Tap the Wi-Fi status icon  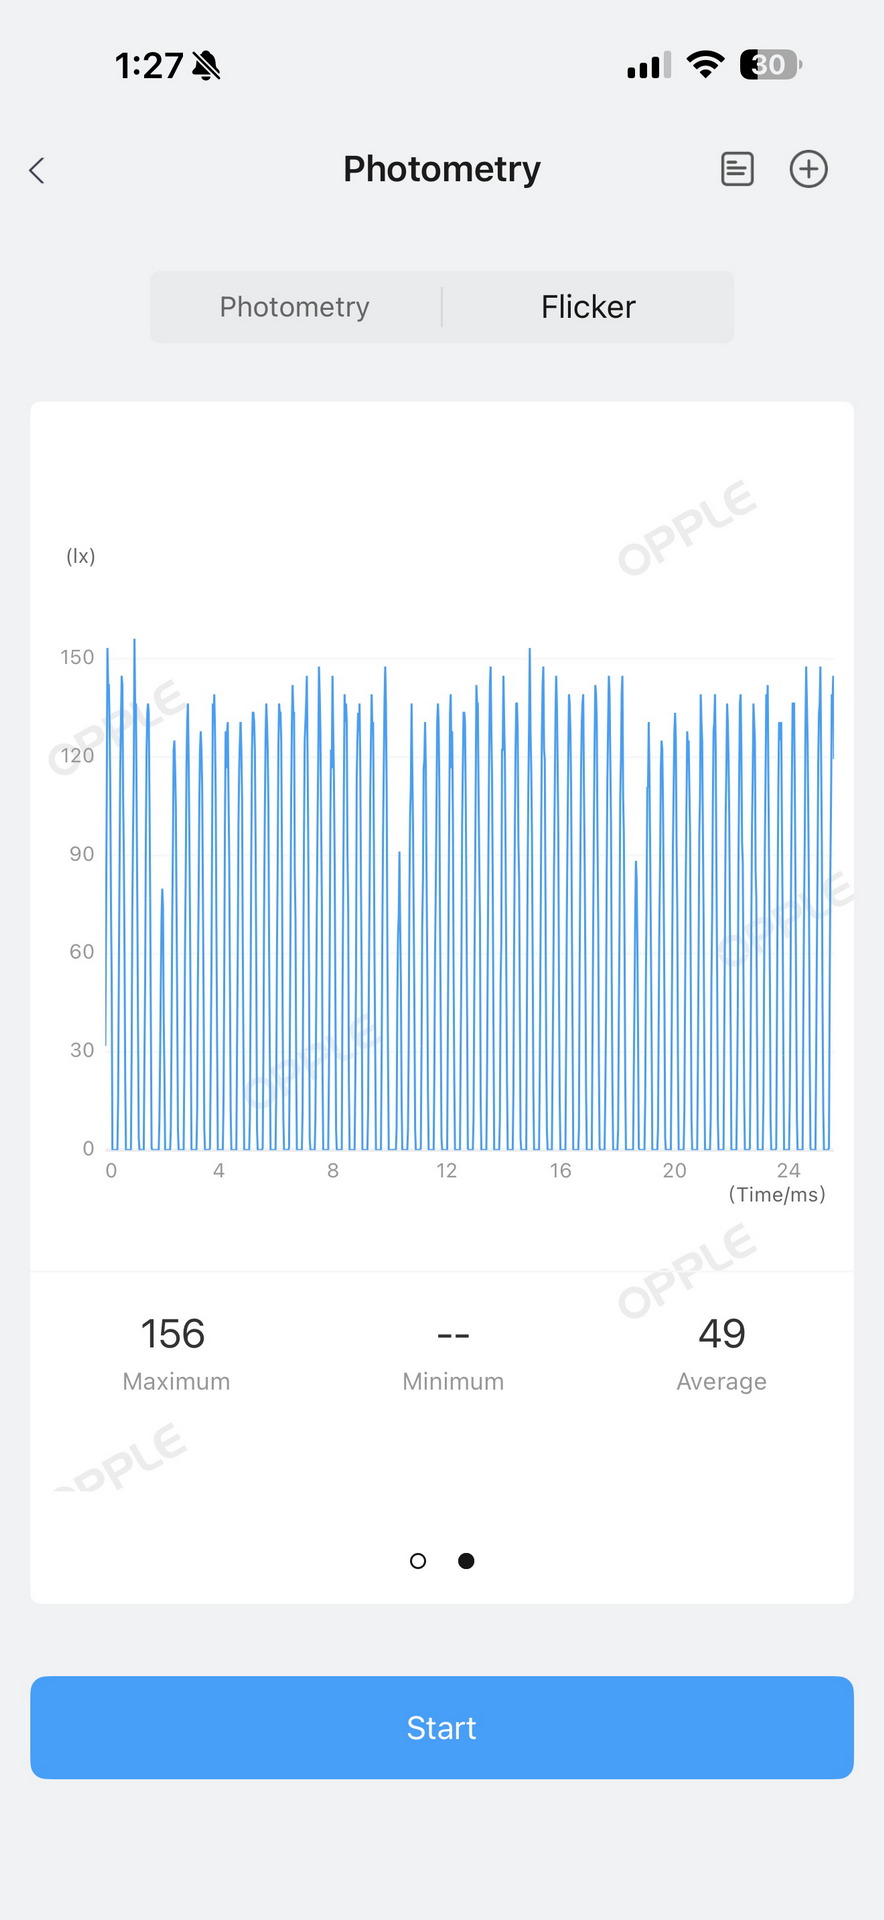(705, 65)
